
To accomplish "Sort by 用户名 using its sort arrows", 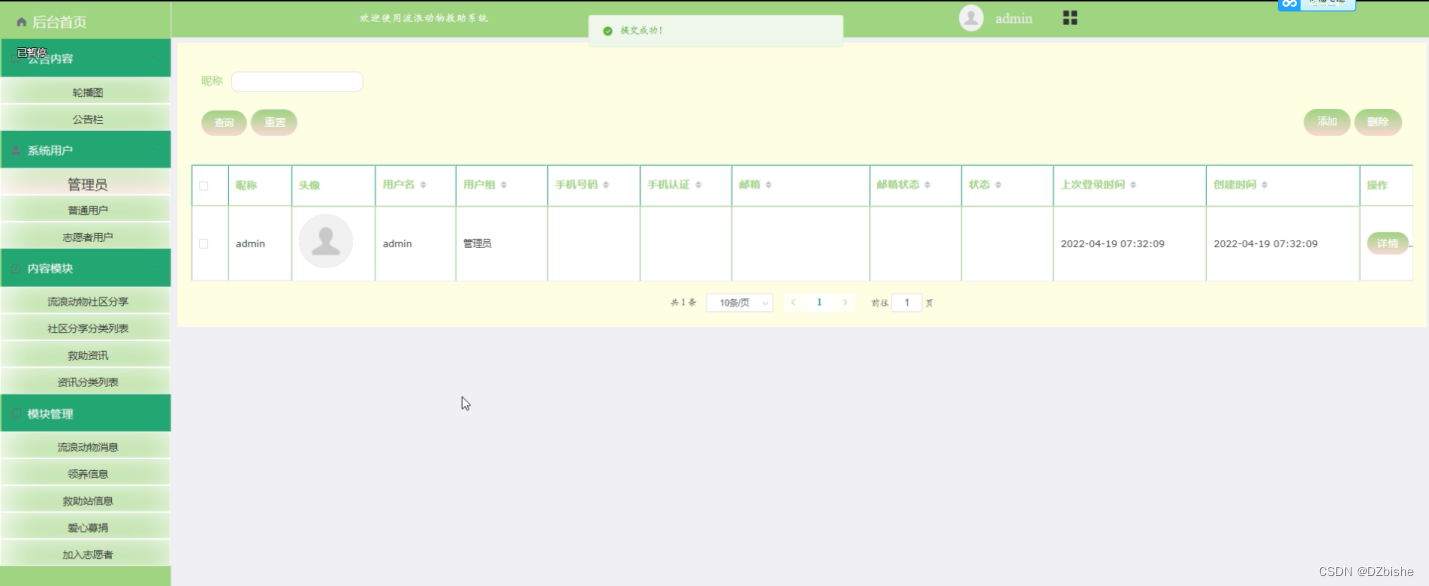I will click(x=423, y=185).
